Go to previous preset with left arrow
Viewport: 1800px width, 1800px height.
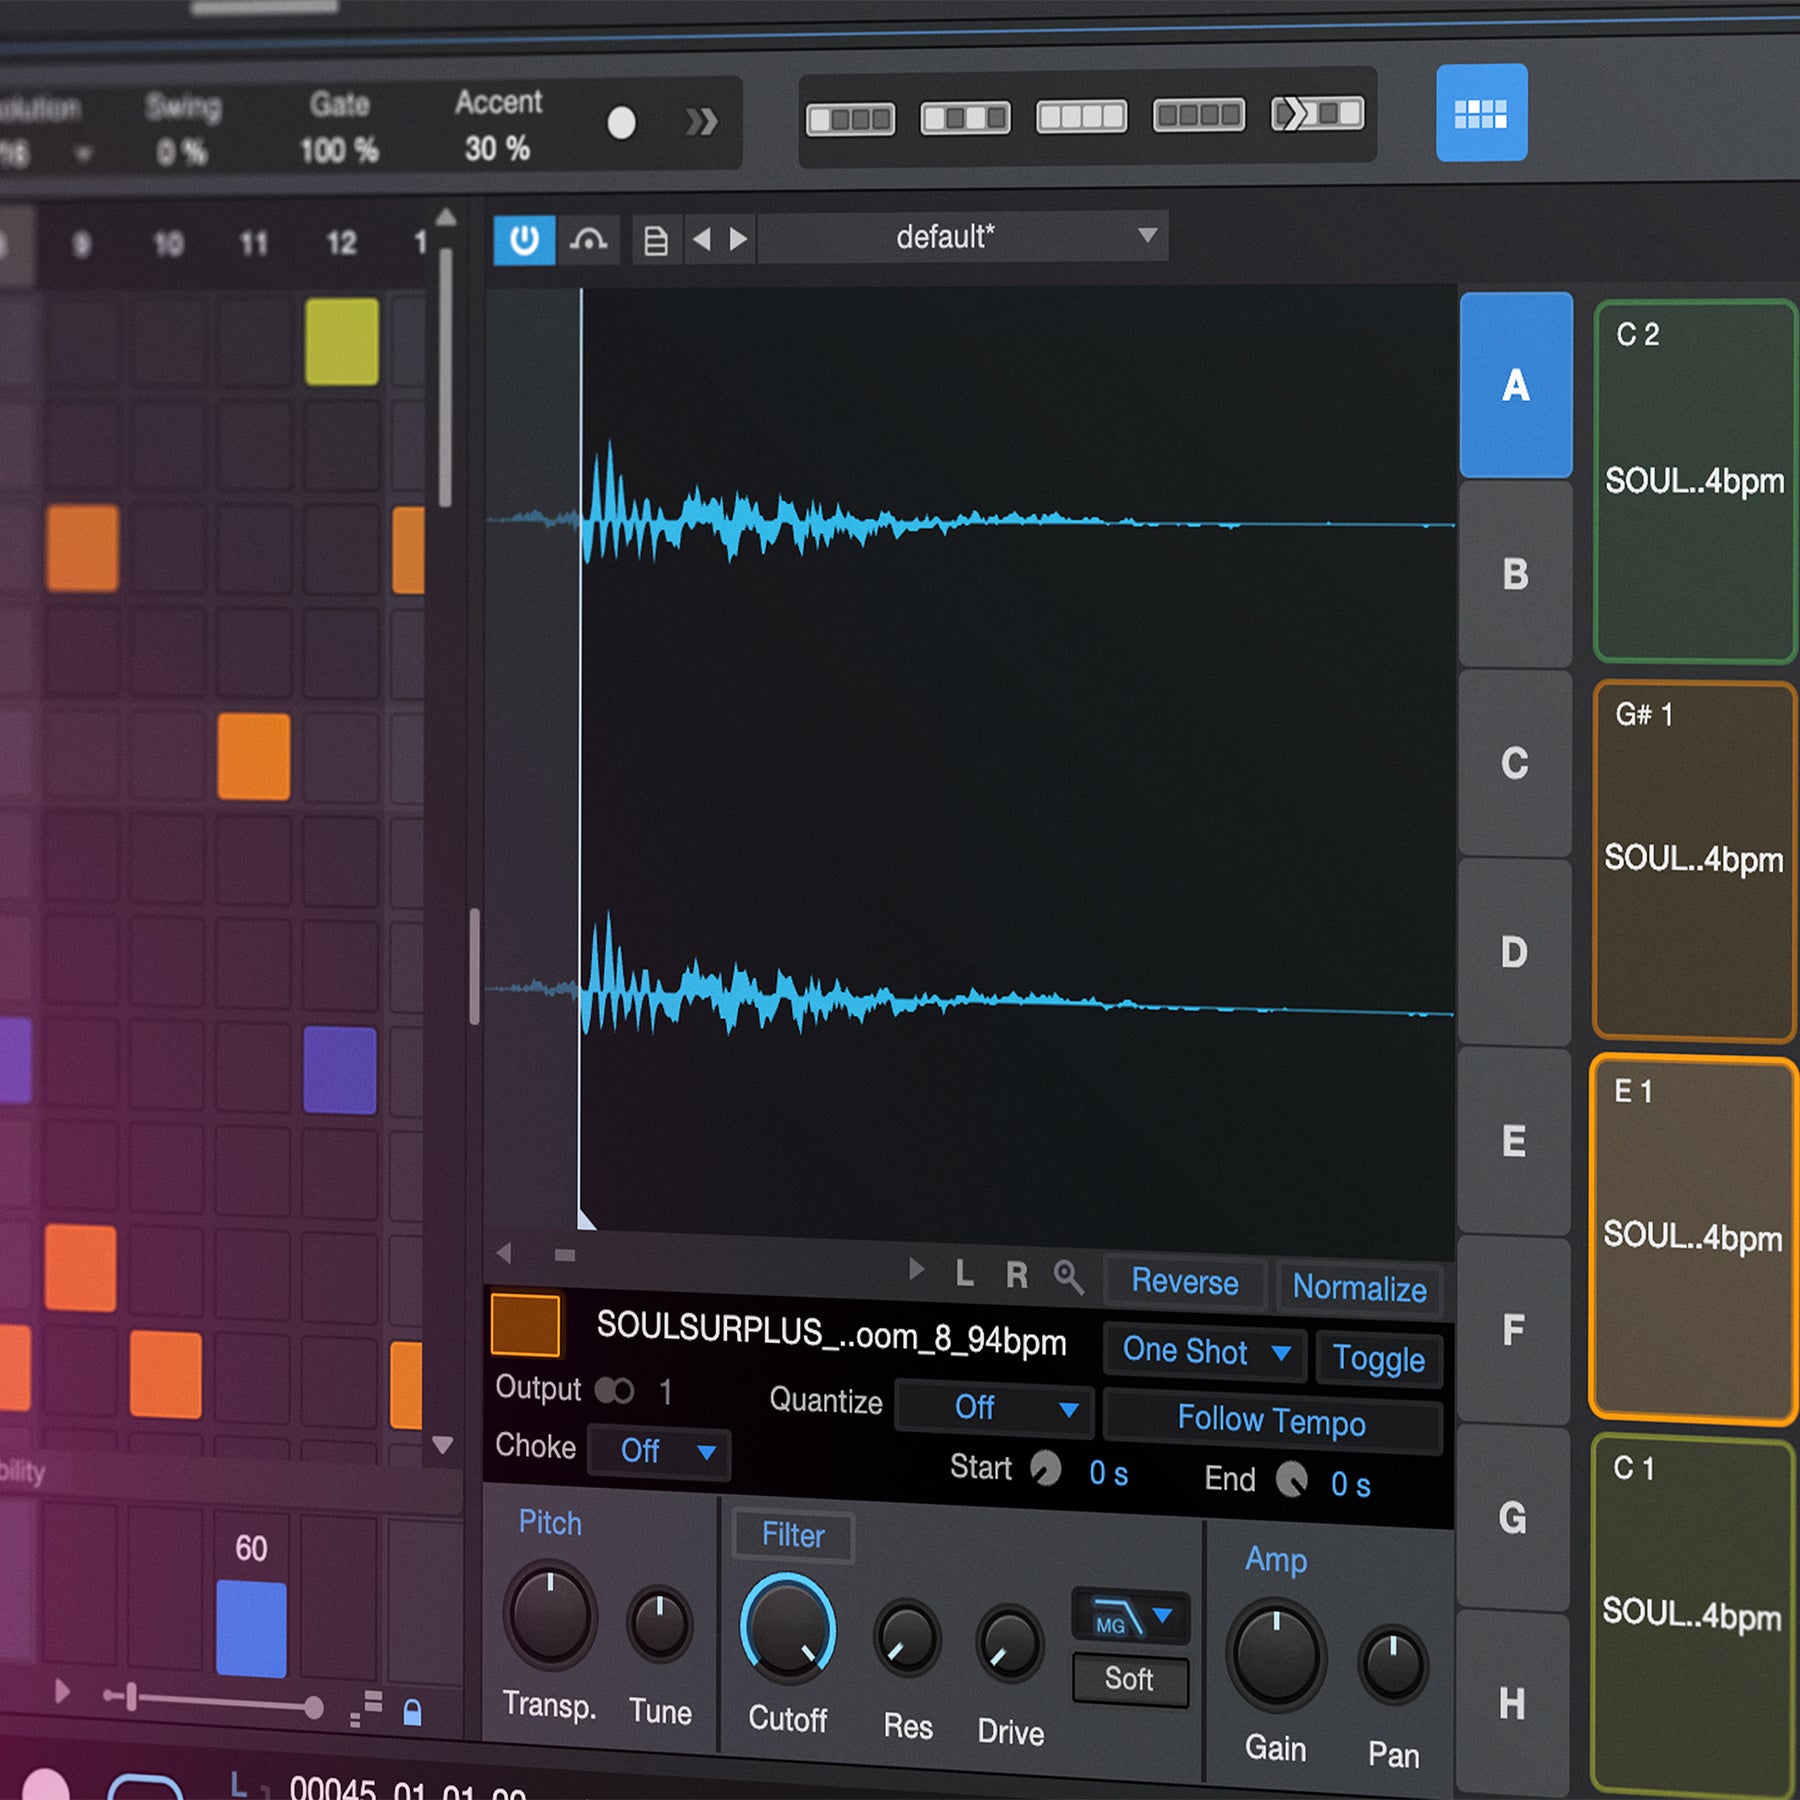point(702,240)
